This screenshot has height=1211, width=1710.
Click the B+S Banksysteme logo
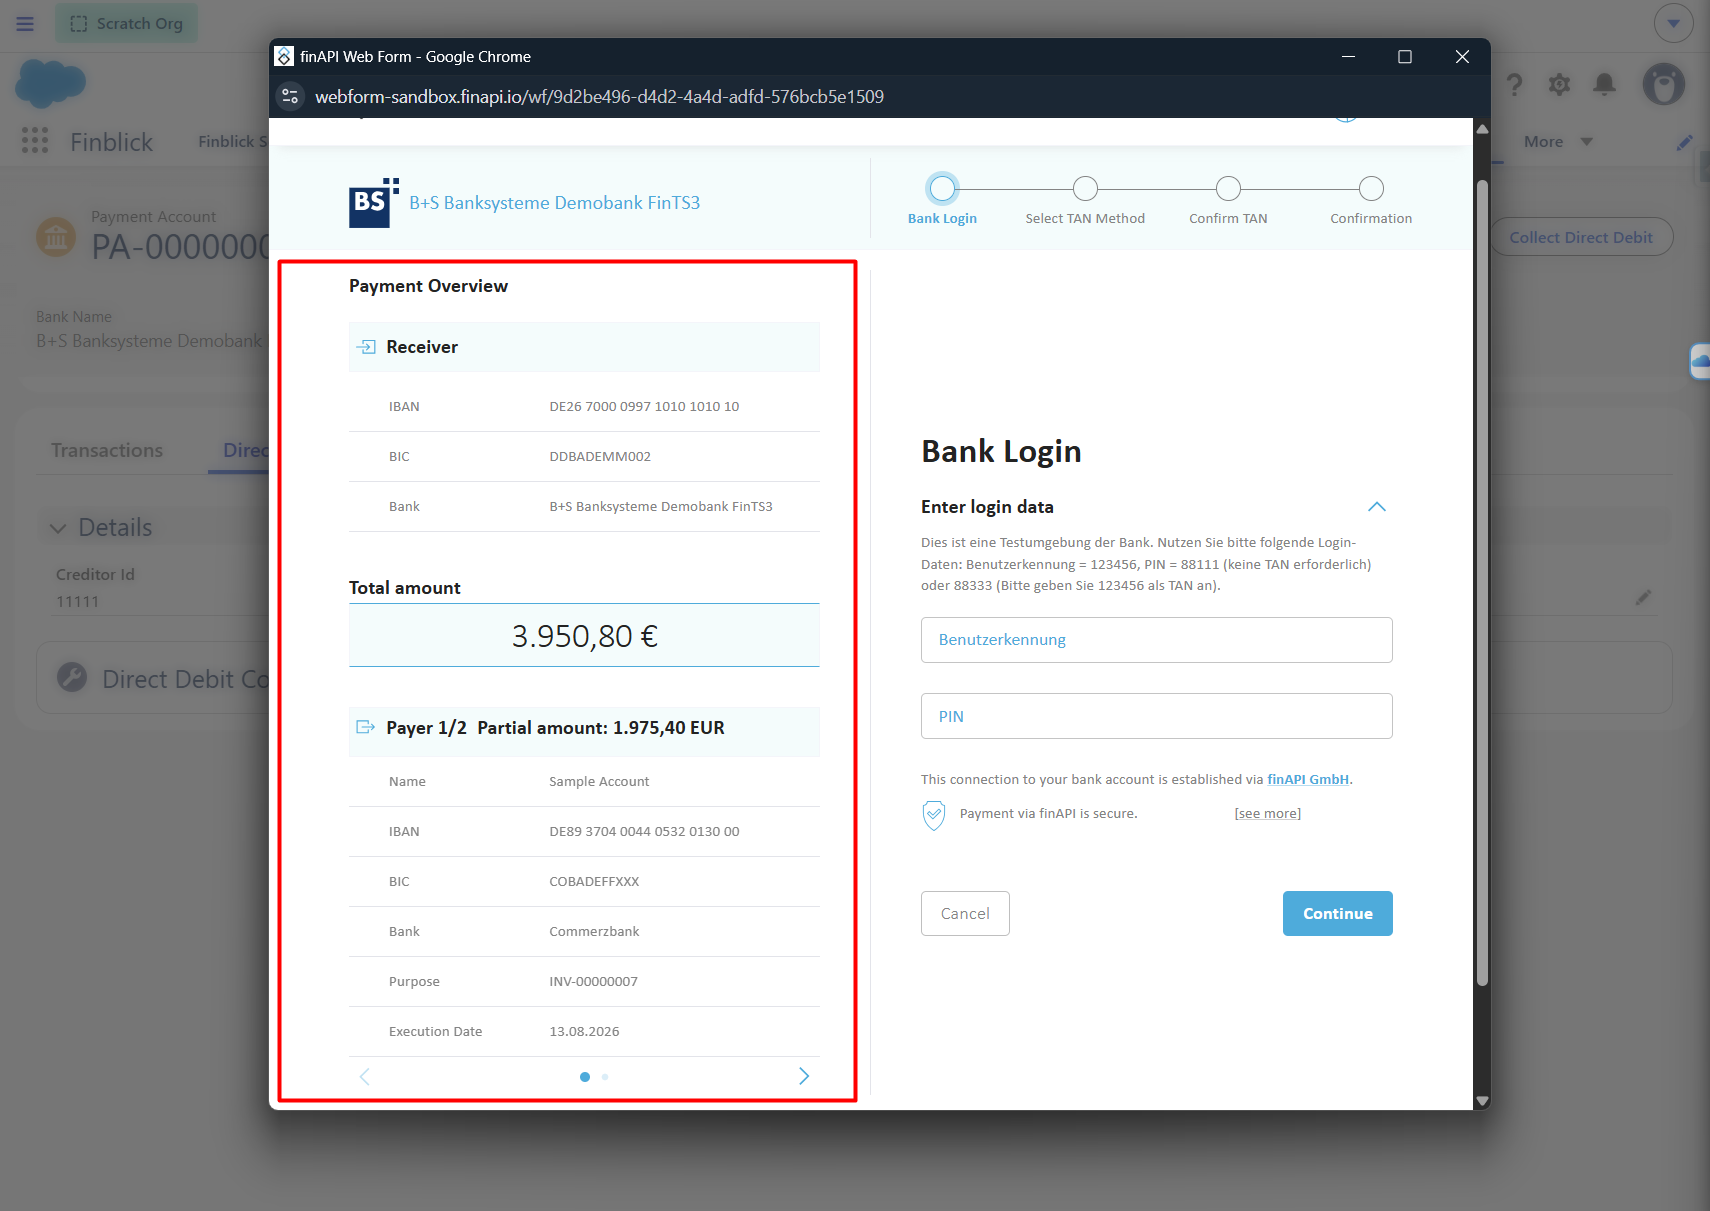tap(374, 203)
